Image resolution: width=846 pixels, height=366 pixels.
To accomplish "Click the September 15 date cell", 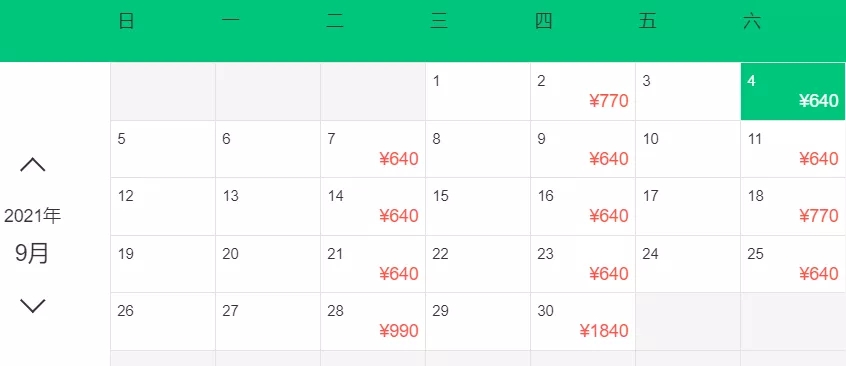I will [478, 206].
